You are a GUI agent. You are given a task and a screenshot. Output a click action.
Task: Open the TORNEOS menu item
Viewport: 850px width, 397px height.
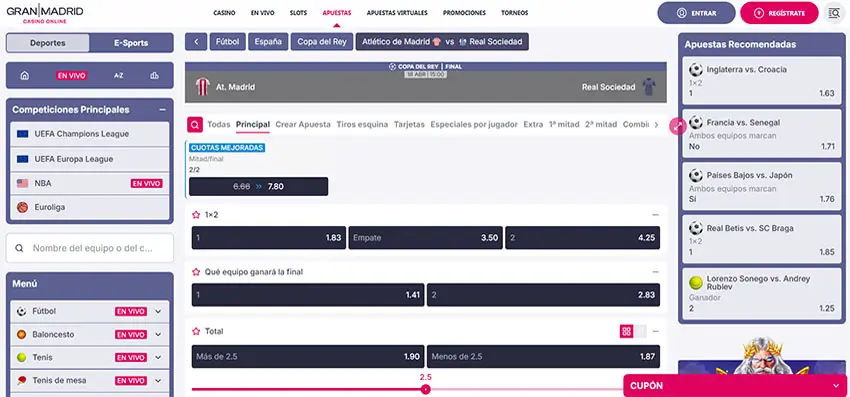pyautogui.click(x=514, y=13)
